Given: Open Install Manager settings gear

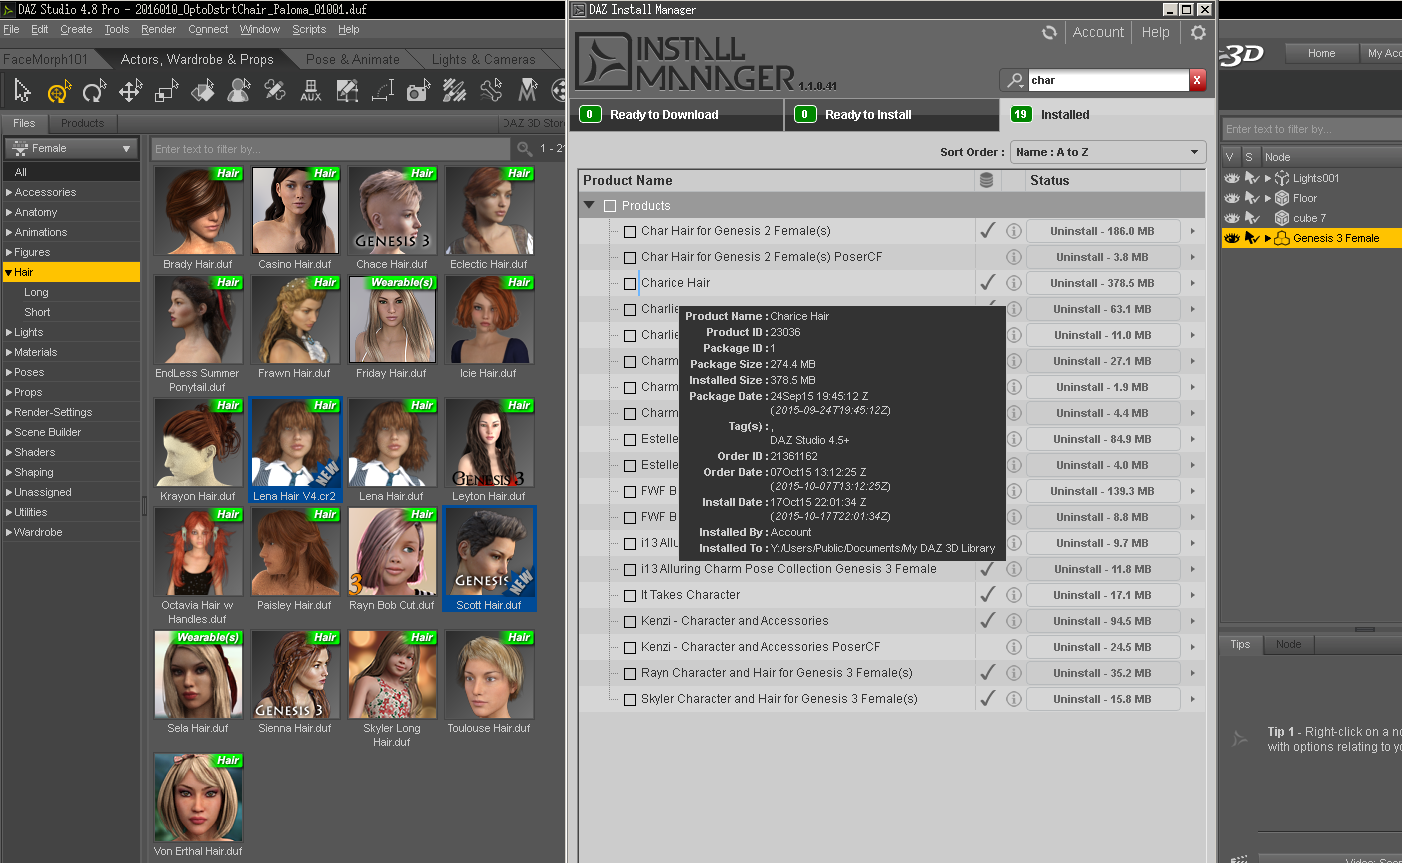Looking at the screenshot, I should click(x=1198, y=32).
